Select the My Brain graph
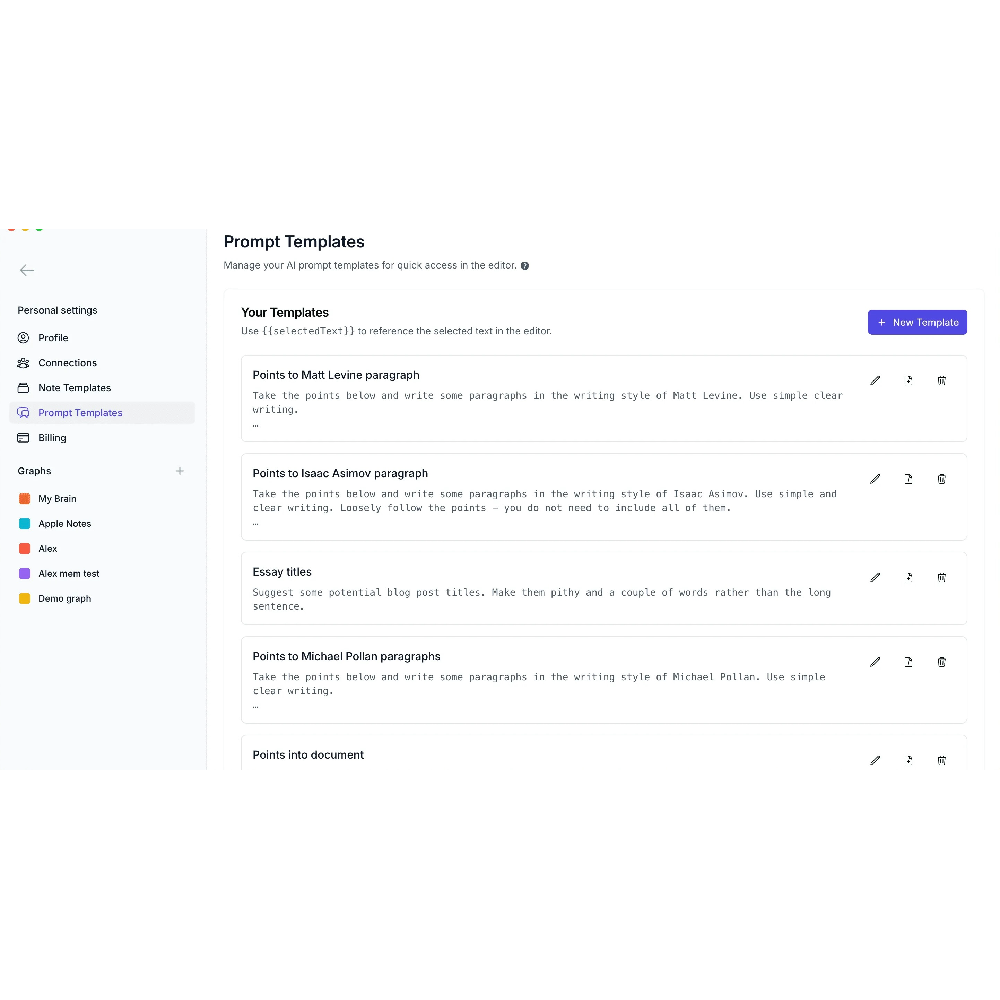 pyautogui.click(x=59, y=498)
